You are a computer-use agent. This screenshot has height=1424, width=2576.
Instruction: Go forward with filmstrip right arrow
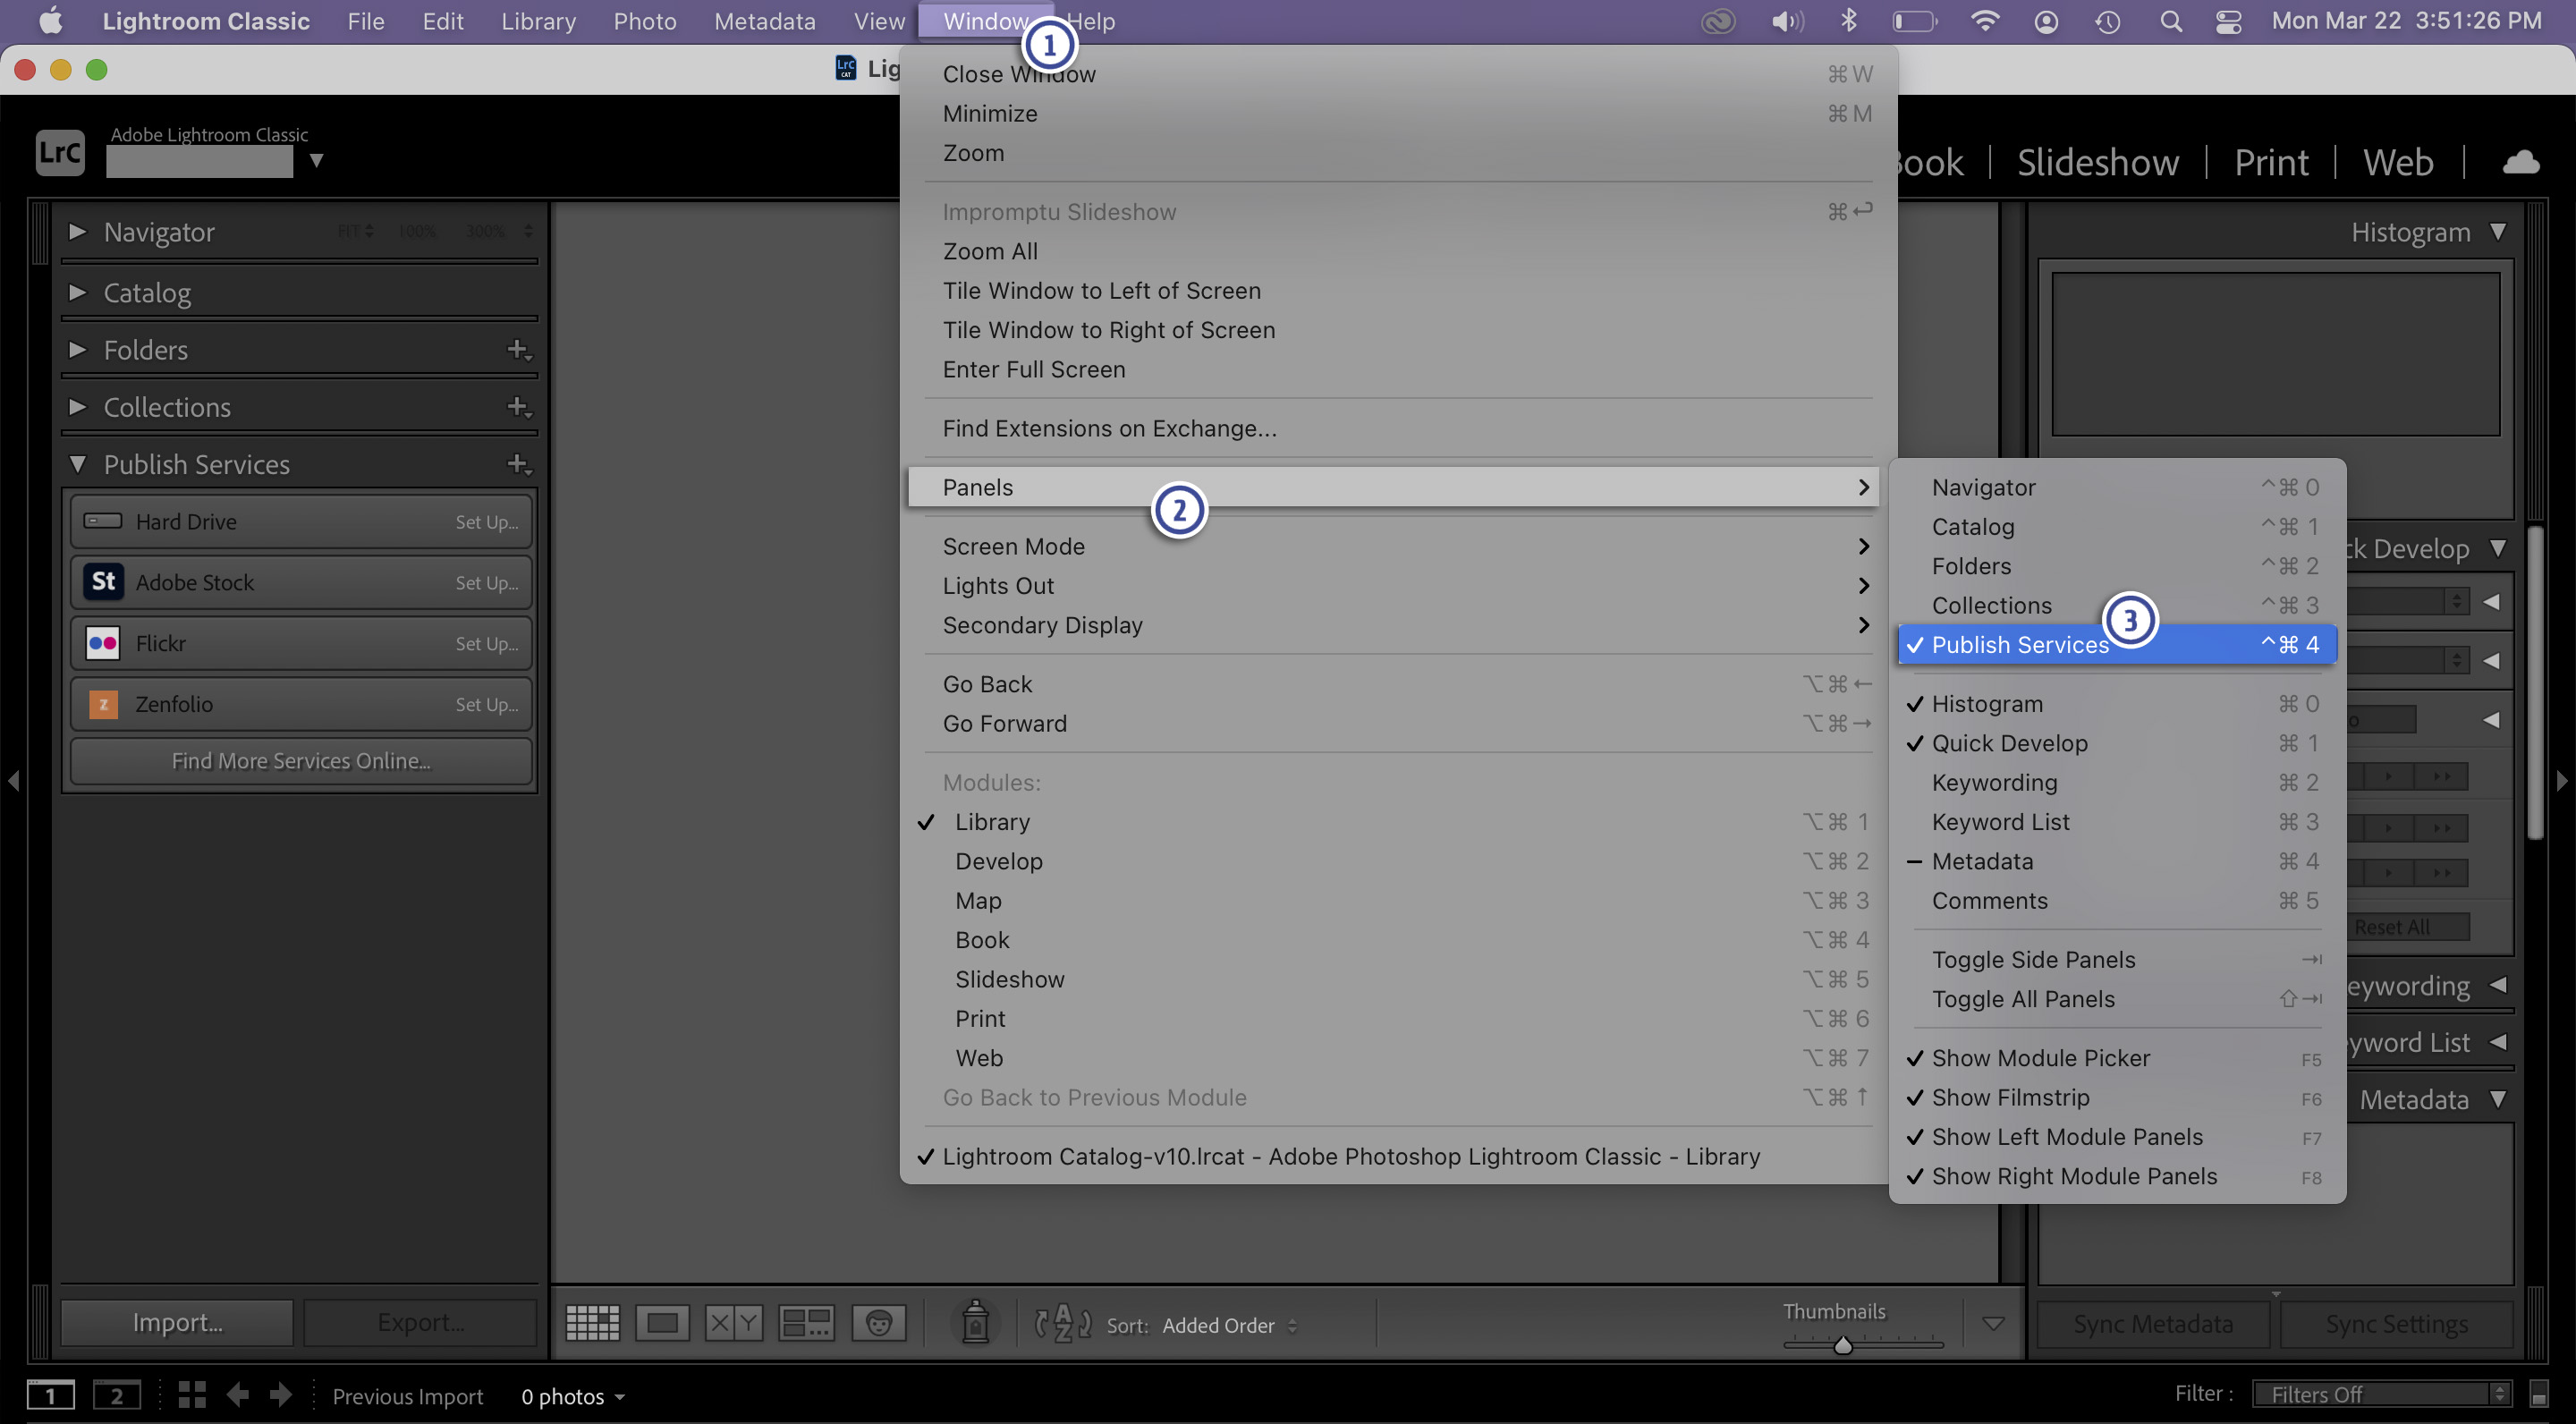click(281, 1395)
